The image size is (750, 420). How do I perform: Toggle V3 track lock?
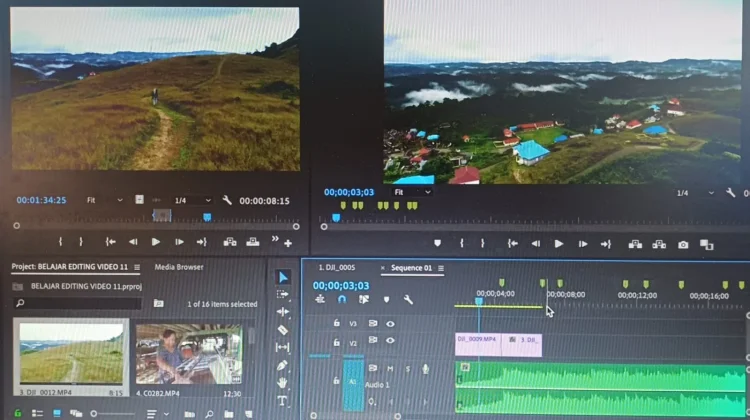click(337, 323)
